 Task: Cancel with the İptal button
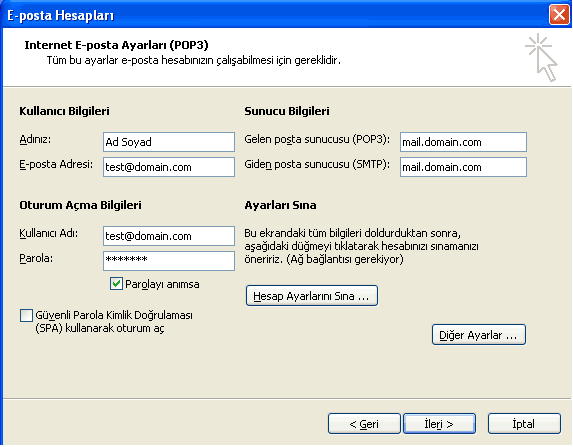point(524,424)
